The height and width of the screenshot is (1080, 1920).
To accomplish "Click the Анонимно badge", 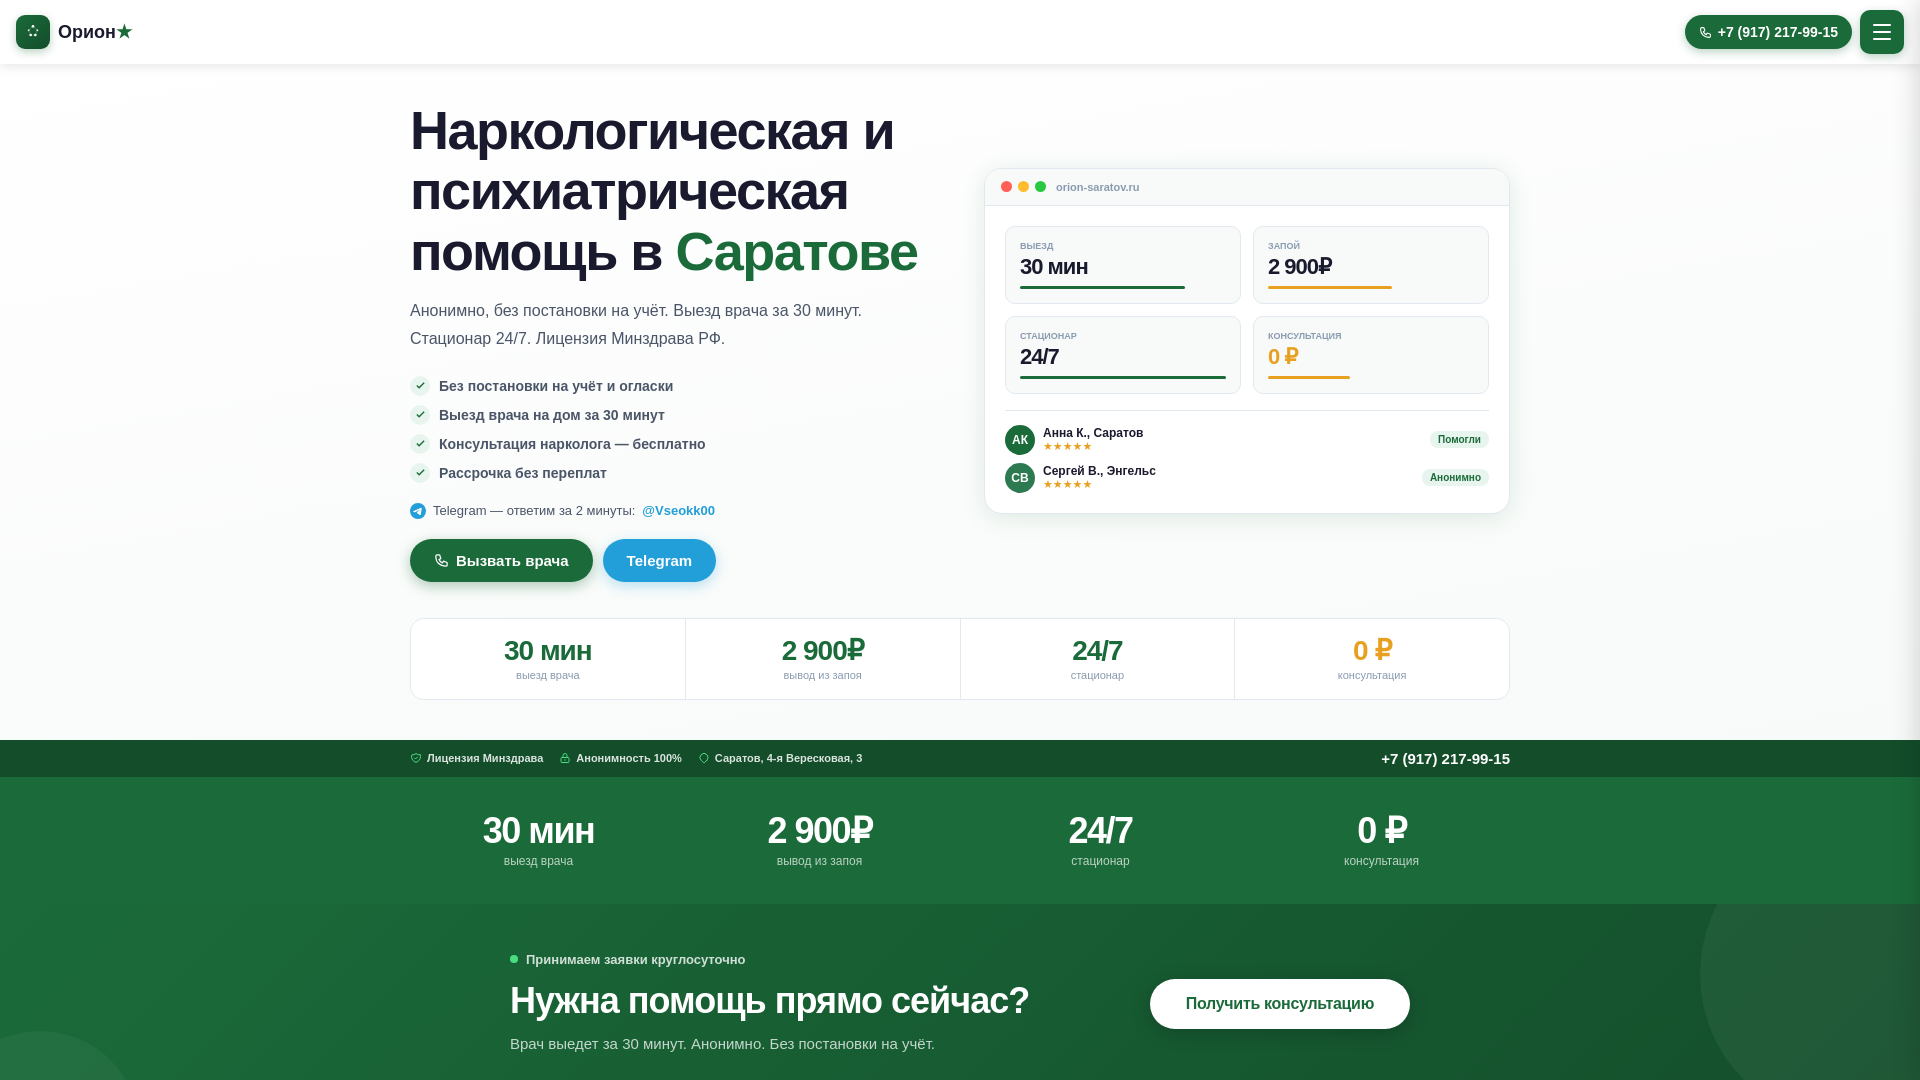I will click(1455, 478).
